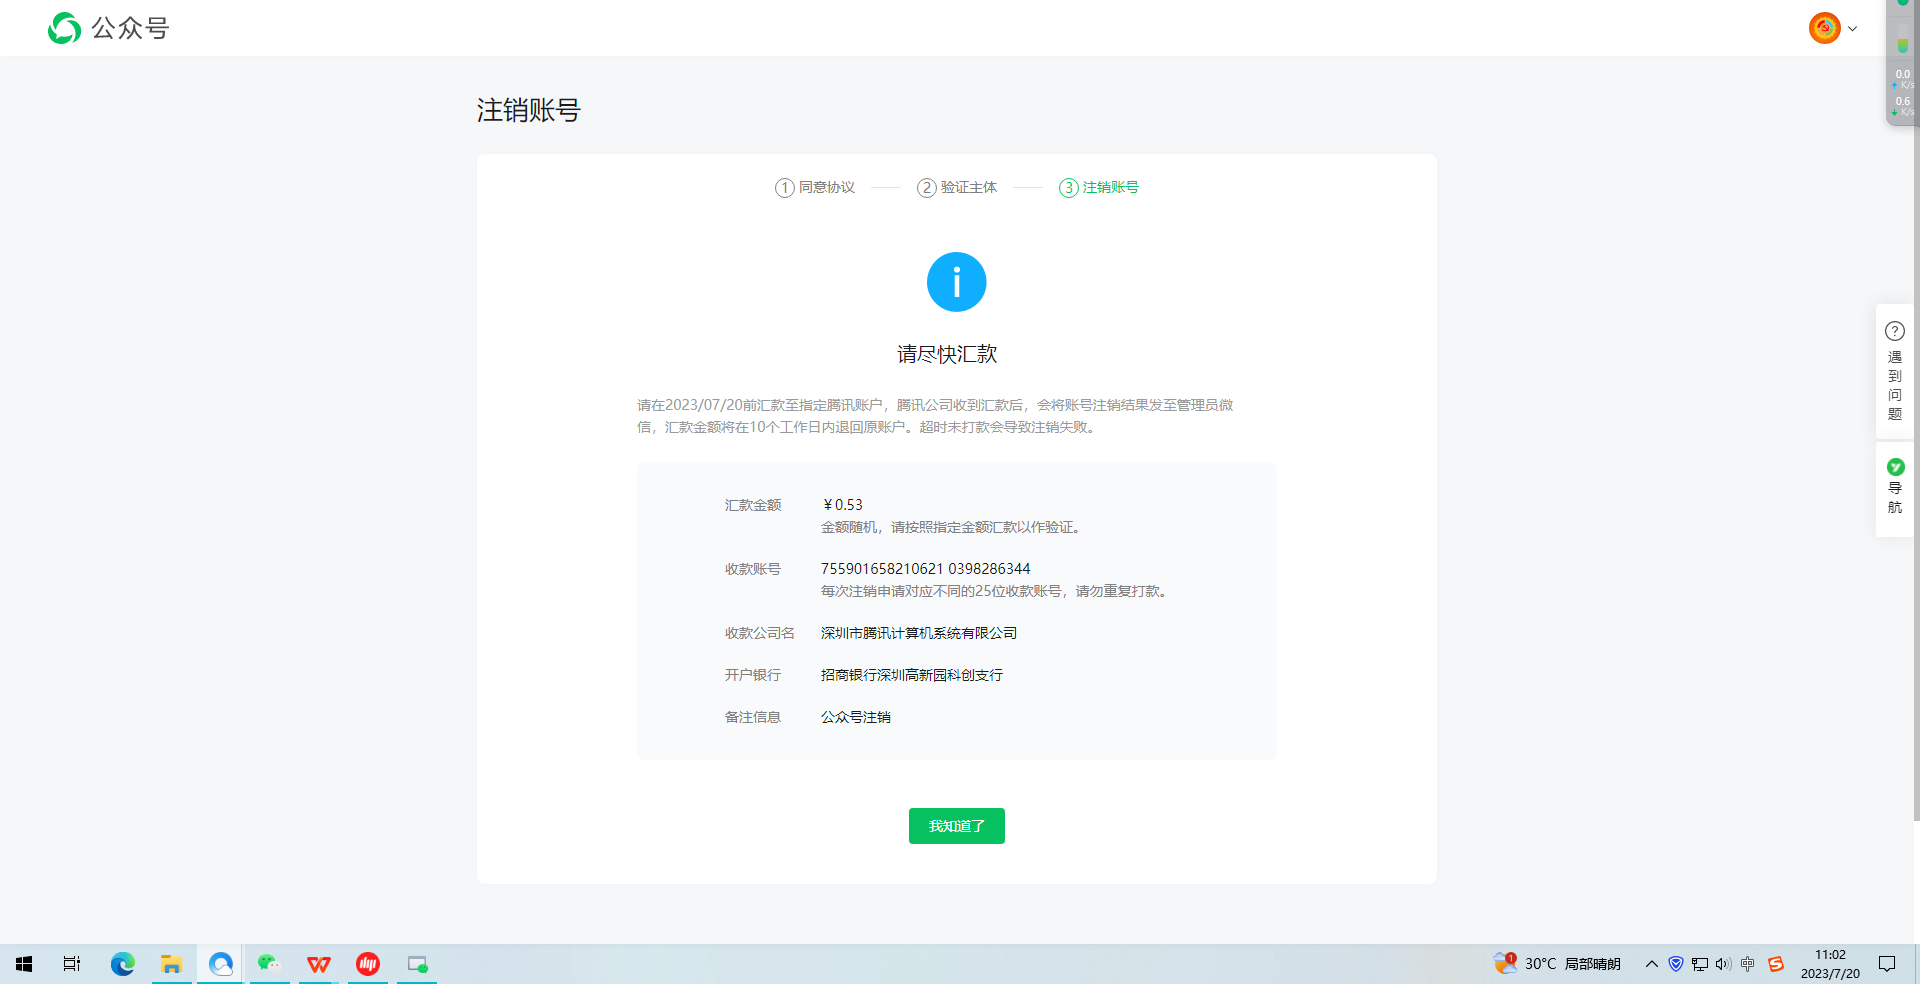
Task: Click the 公众号 logo in the header
Action: pos(108,28)
